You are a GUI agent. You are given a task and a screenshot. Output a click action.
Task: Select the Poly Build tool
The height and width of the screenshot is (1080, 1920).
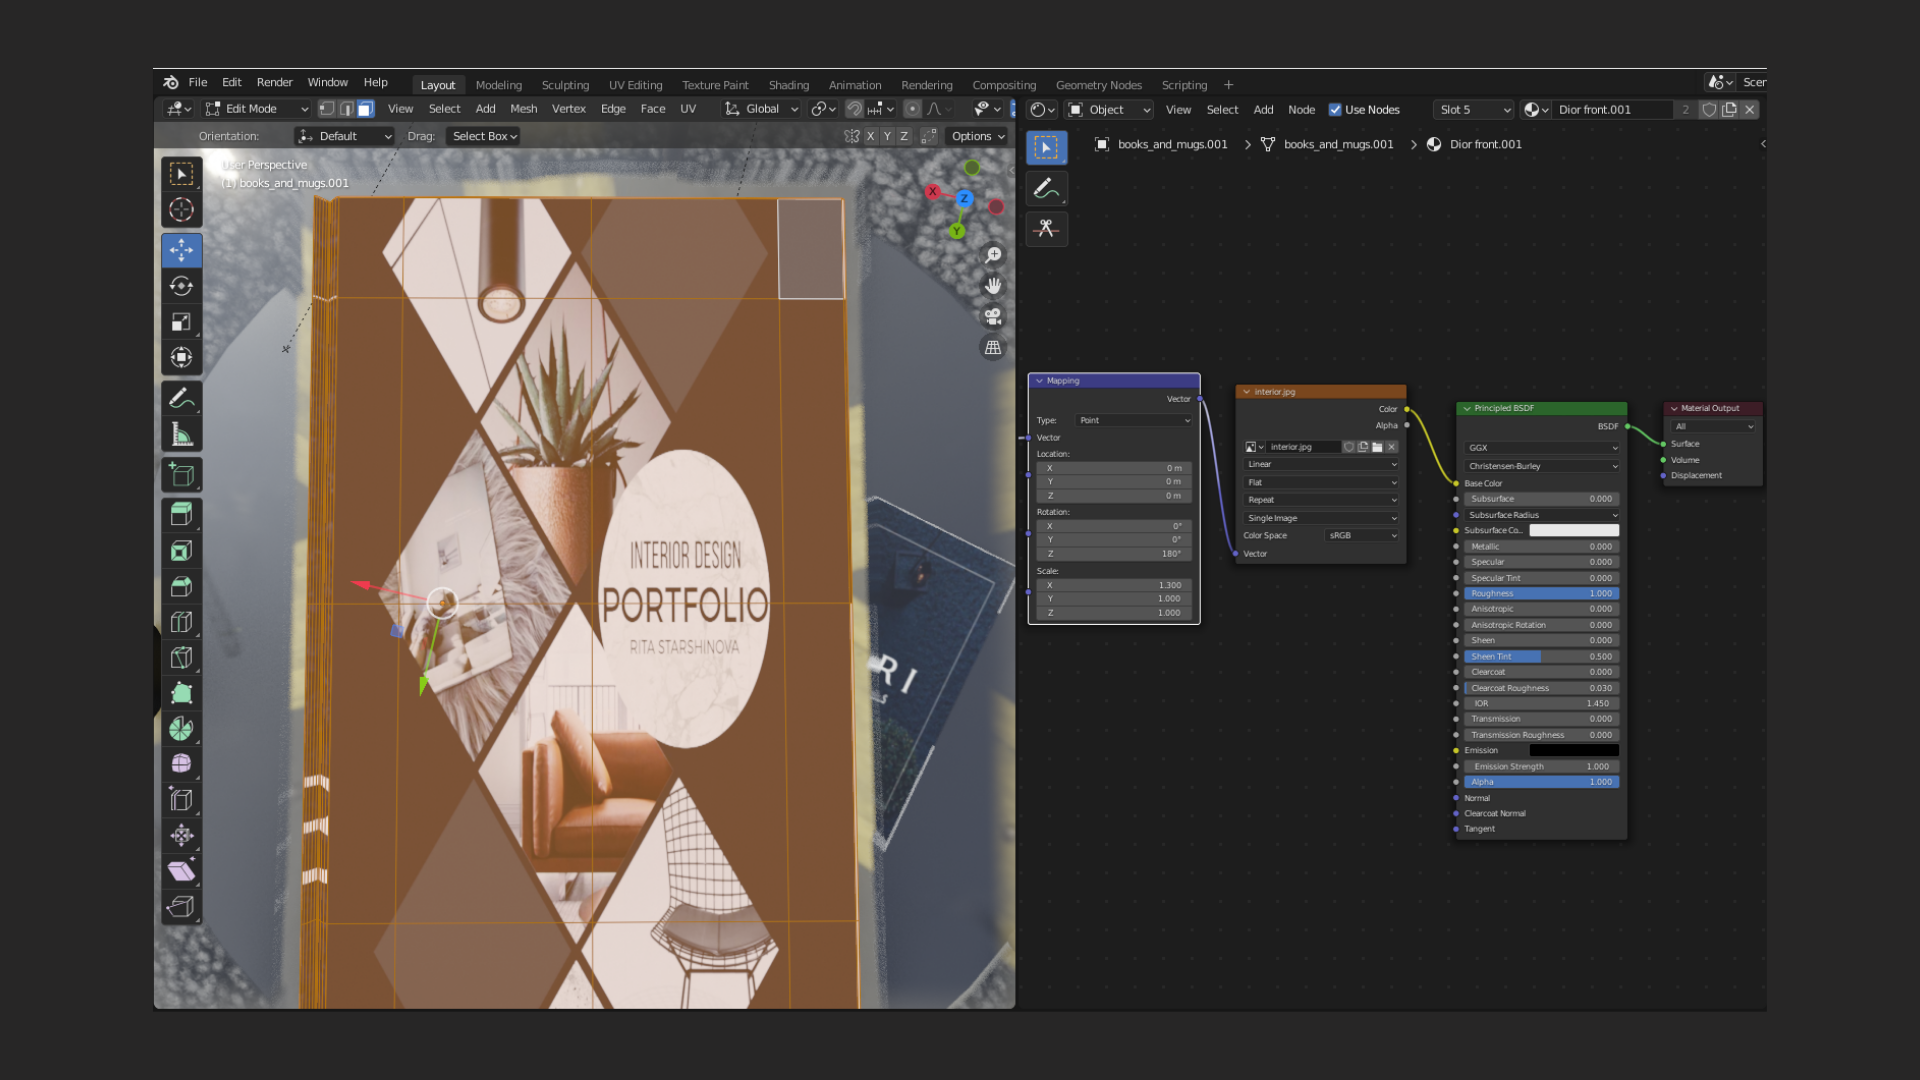click(x=181, y=693)
